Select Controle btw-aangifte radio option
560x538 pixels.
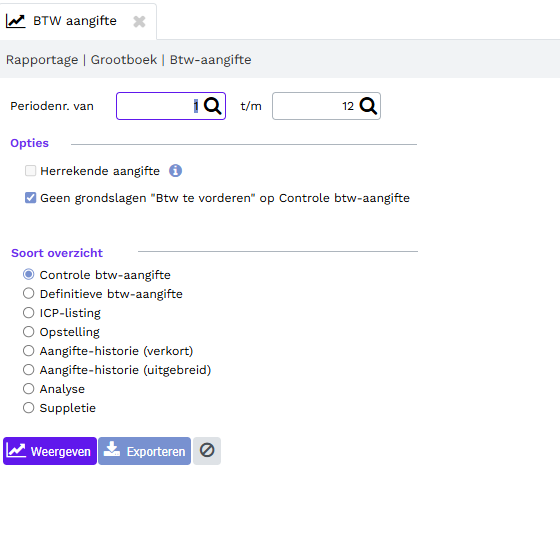(29, 274)
